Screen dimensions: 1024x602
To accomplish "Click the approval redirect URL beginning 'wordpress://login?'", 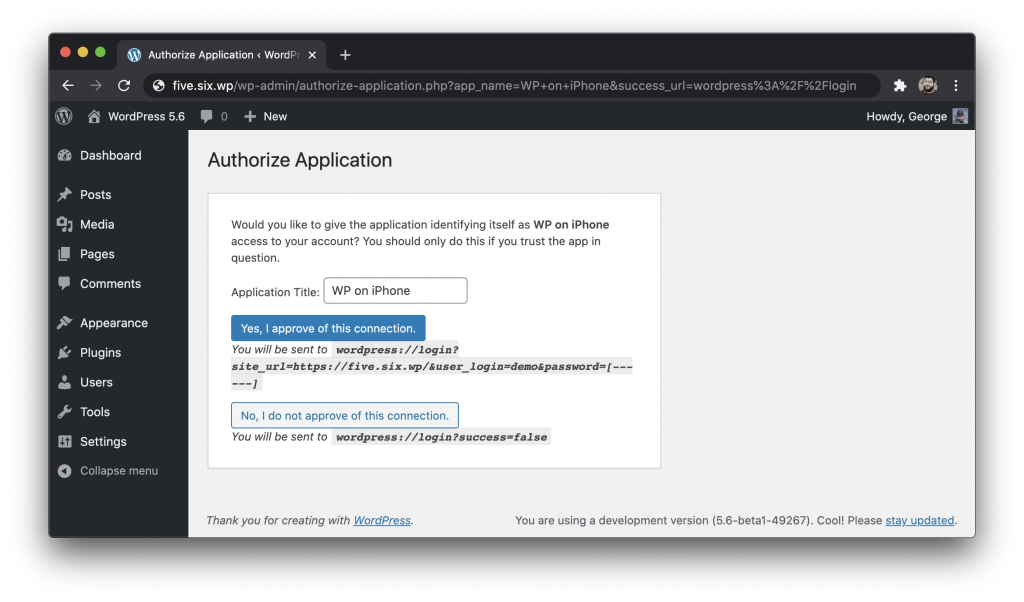I will [432, 366].
